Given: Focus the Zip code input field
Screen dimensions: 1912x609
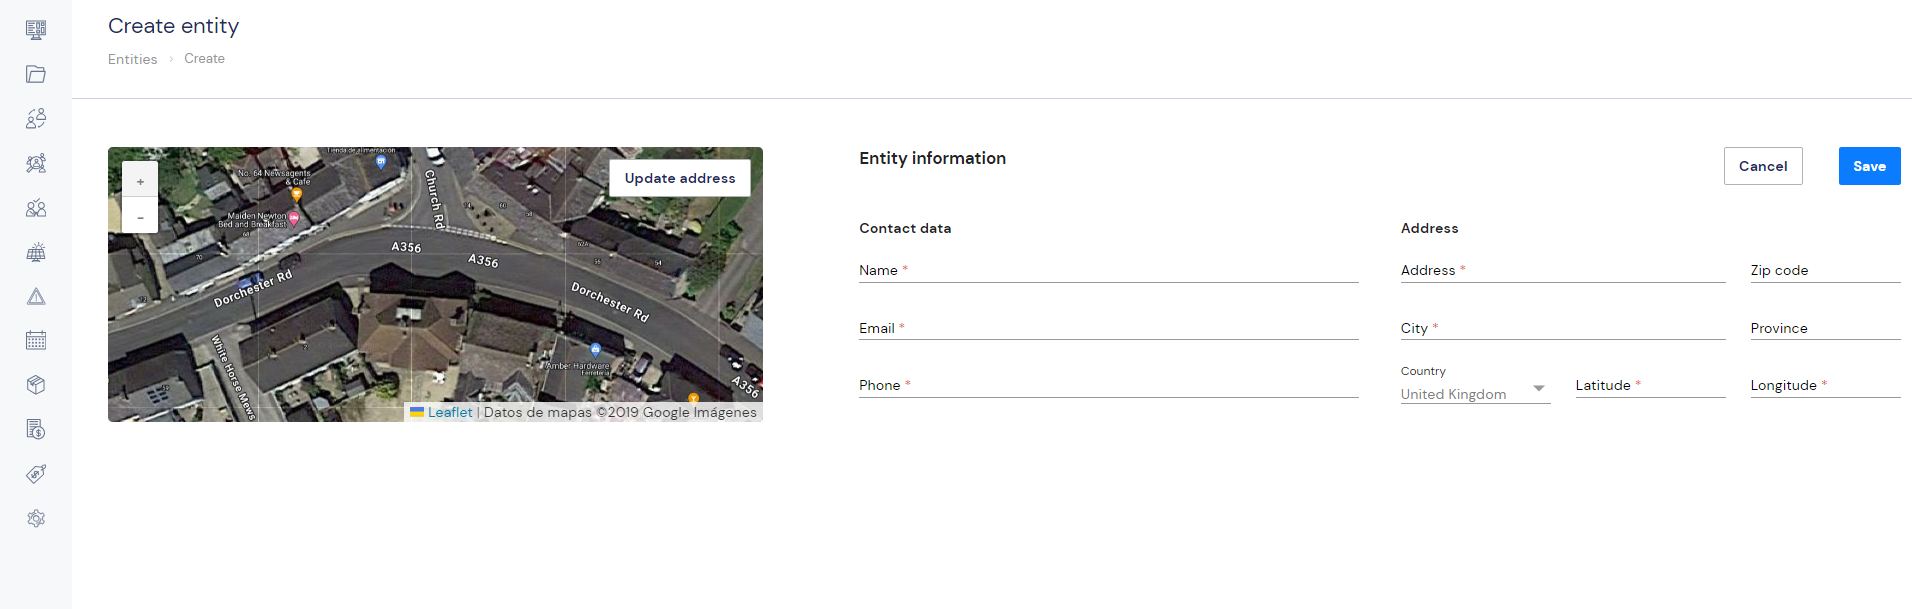Looking at the screenshot, I should (x=1825, y=270).
